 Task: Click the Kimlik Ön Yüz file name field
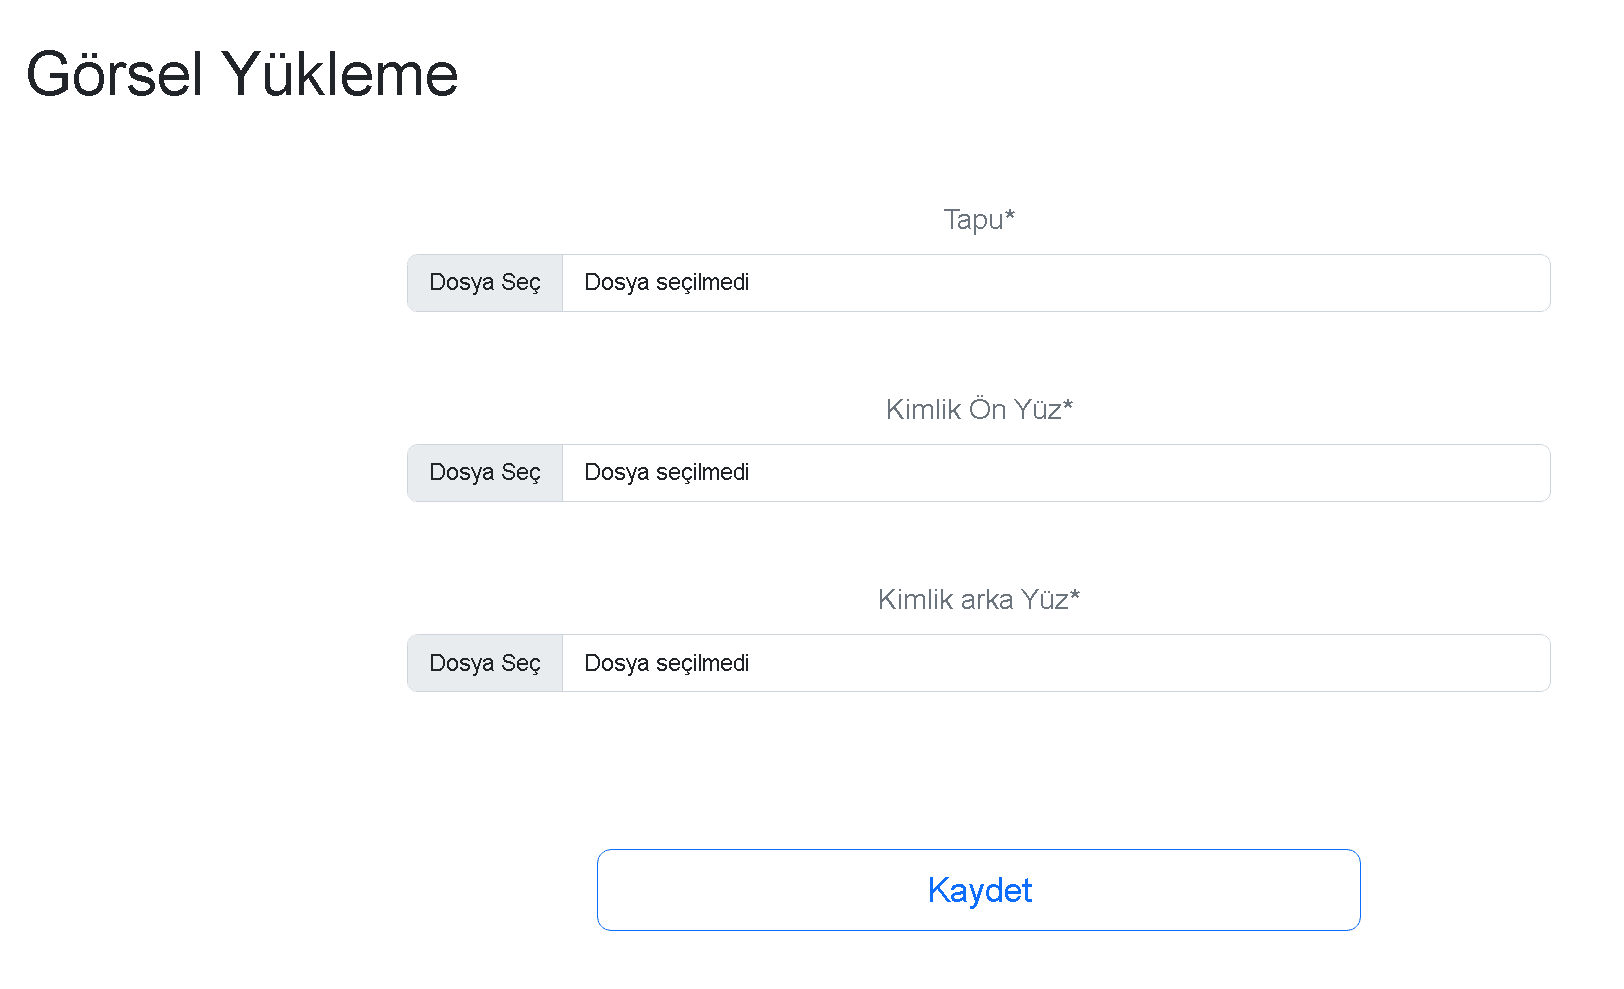tap(1055, 473)
